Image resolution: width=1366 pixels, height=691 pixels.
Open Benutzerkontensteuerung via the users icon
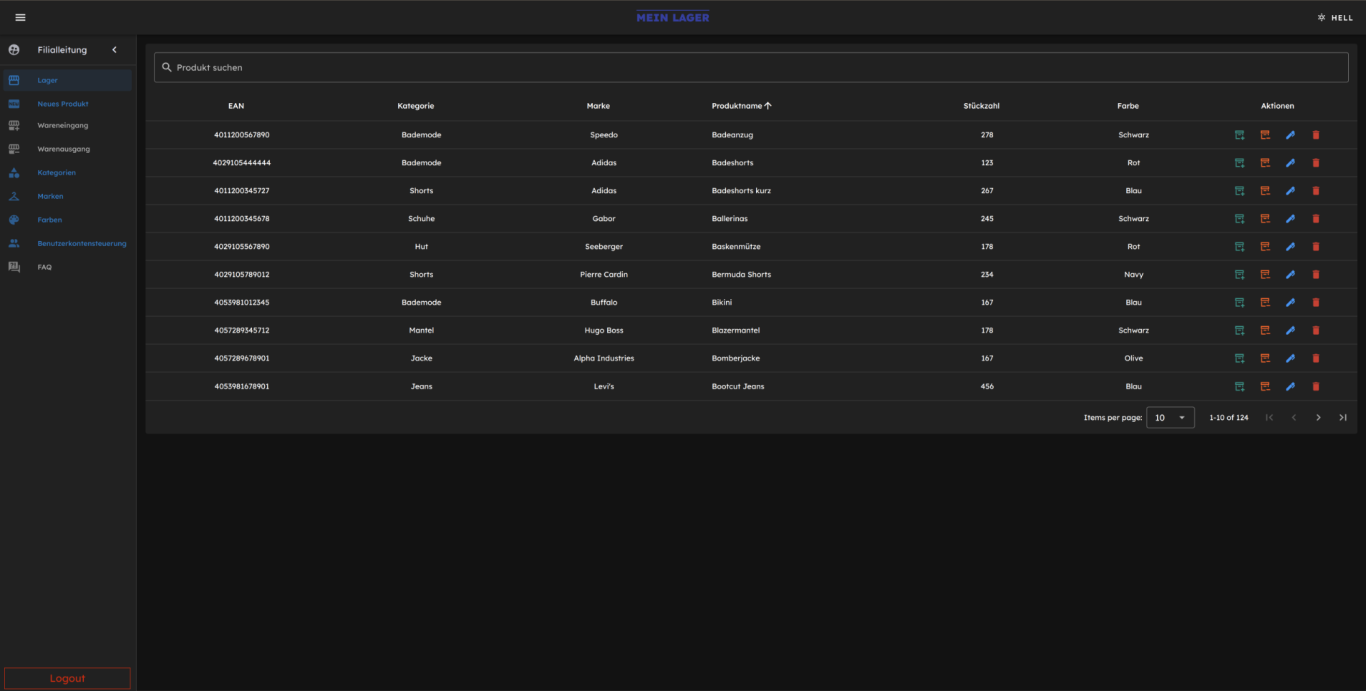14,243
